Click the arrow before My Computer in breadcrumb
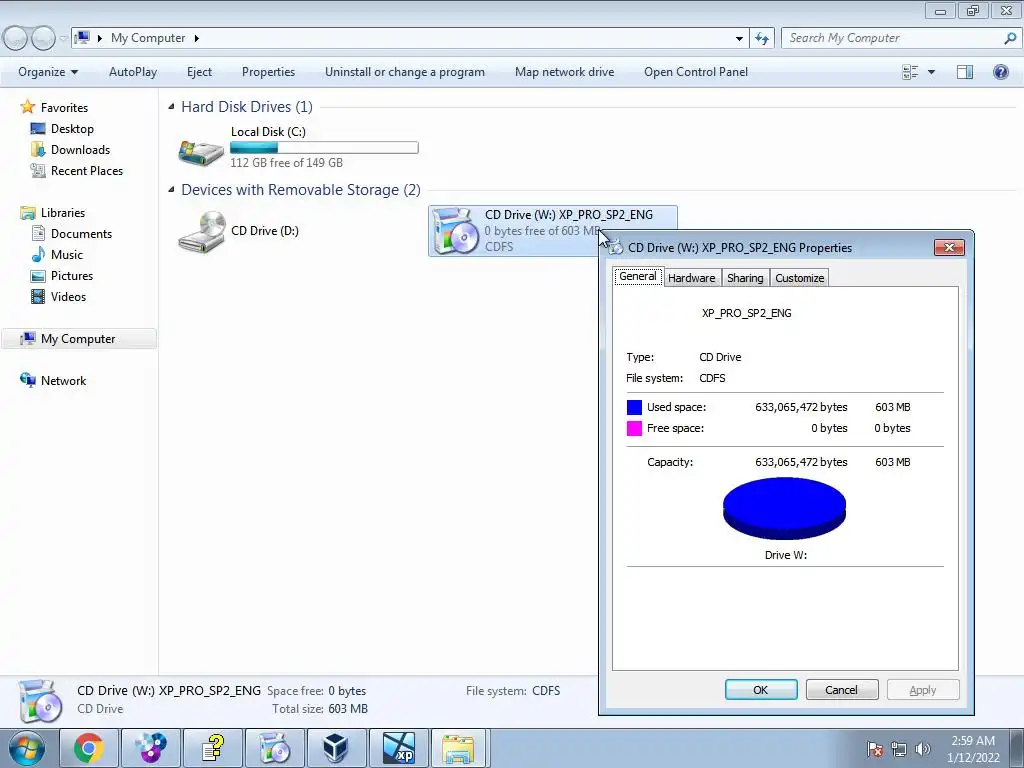 point(100,39)
